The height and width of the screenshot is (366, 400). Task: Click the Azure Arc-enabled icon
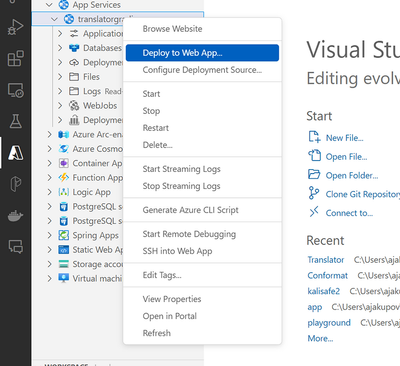[x=63, y=135]
